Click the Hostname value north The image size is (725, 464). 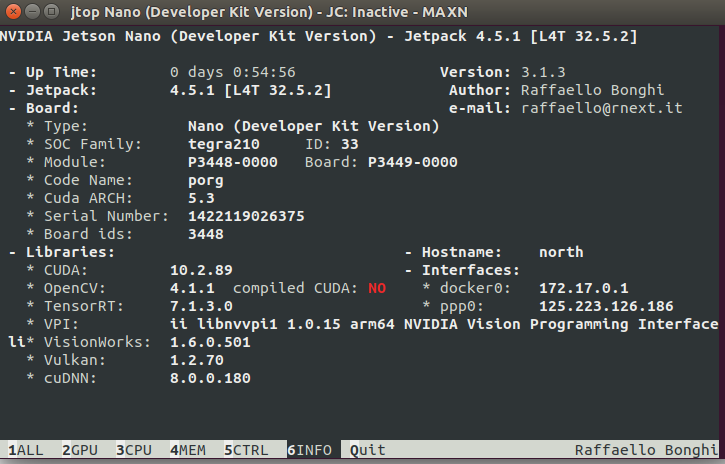561,252
